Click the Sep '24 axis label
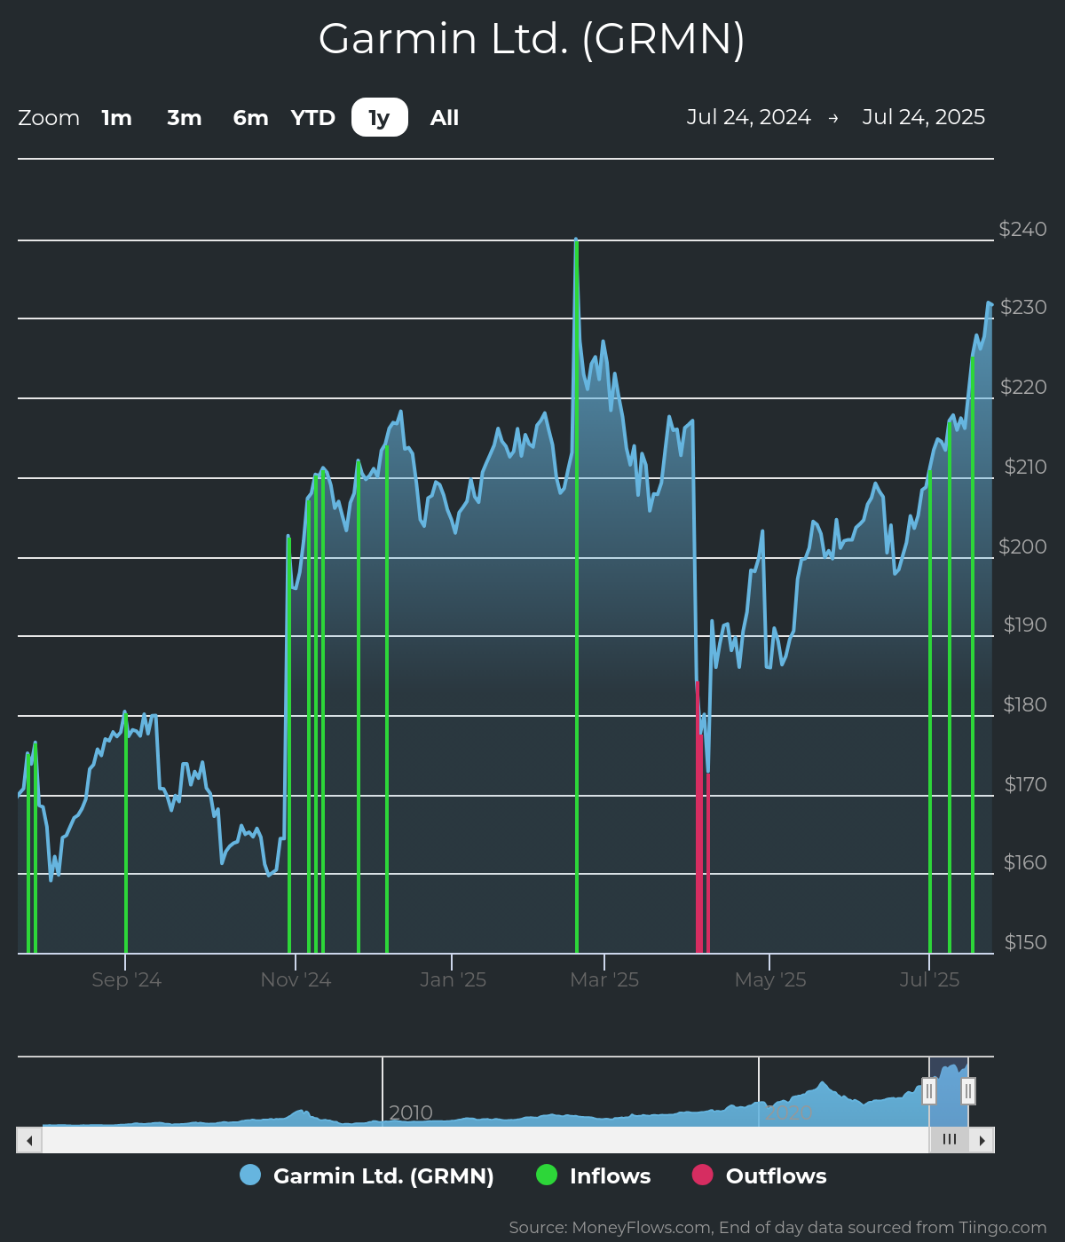Viewport: 1065px width, 1242px height. pyautogui.click(x=126, y=980)
